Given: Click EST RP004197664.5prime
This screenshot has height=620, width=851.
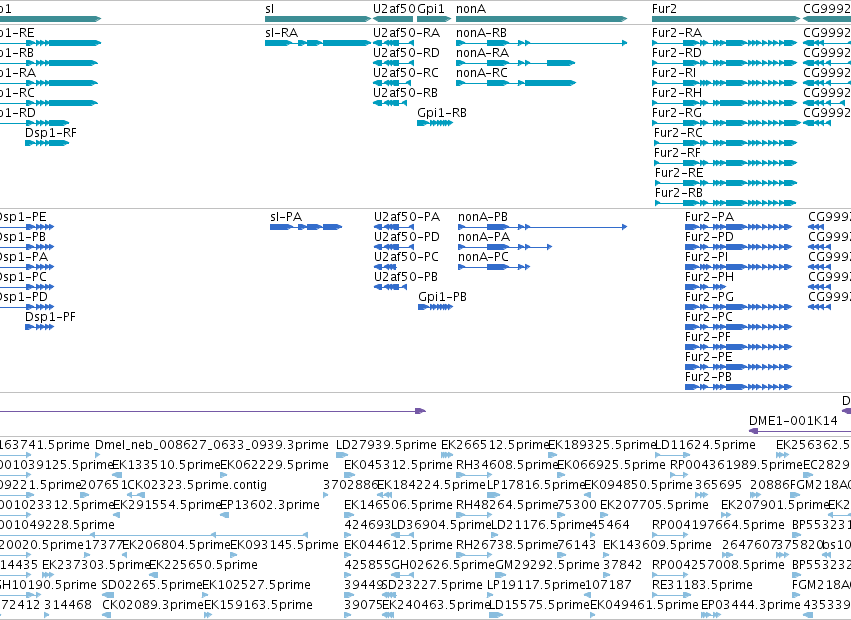Looking at the screenshot, I should point(719,526).
